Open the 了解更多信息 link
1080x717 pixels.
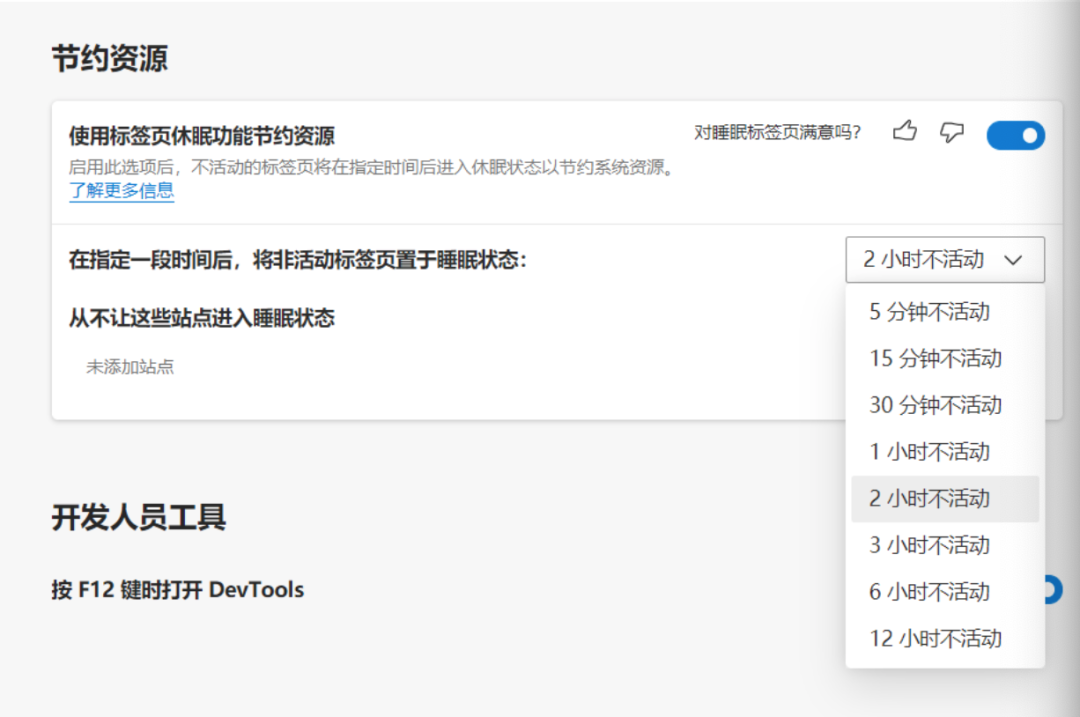[121, 190]
